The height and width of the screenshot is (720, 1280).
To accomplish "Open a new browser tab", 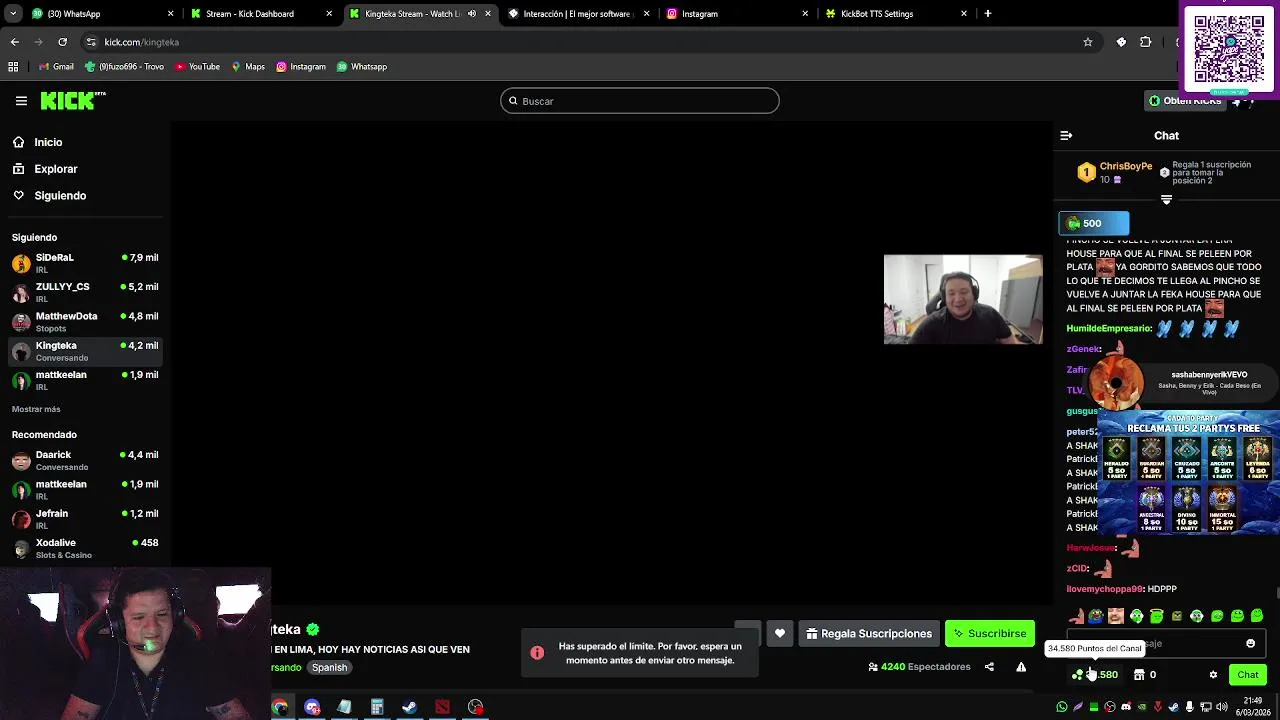I will click(987, 14).
